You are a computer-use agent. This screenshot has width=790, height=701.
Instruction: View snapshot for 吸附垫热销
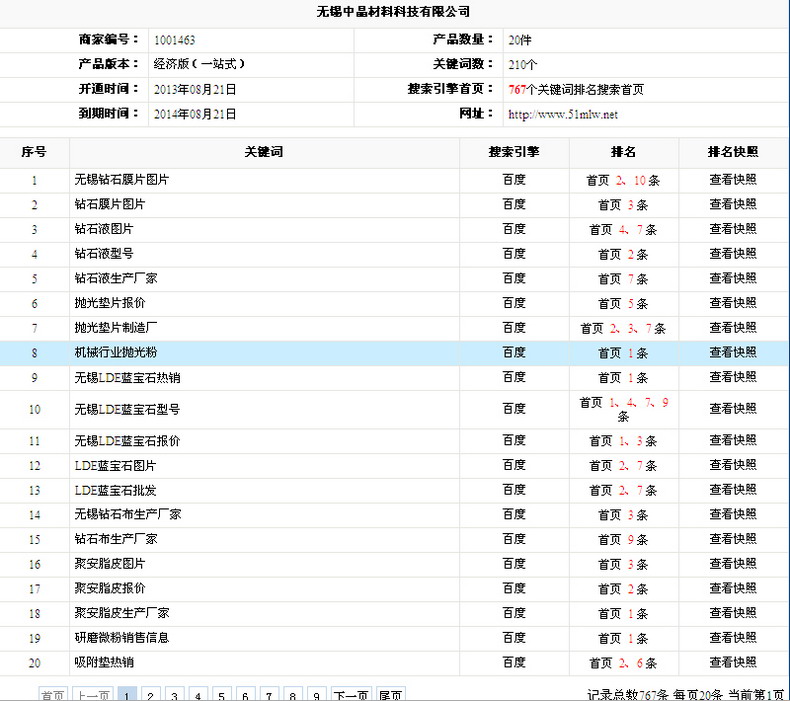(x=733, y=663)
